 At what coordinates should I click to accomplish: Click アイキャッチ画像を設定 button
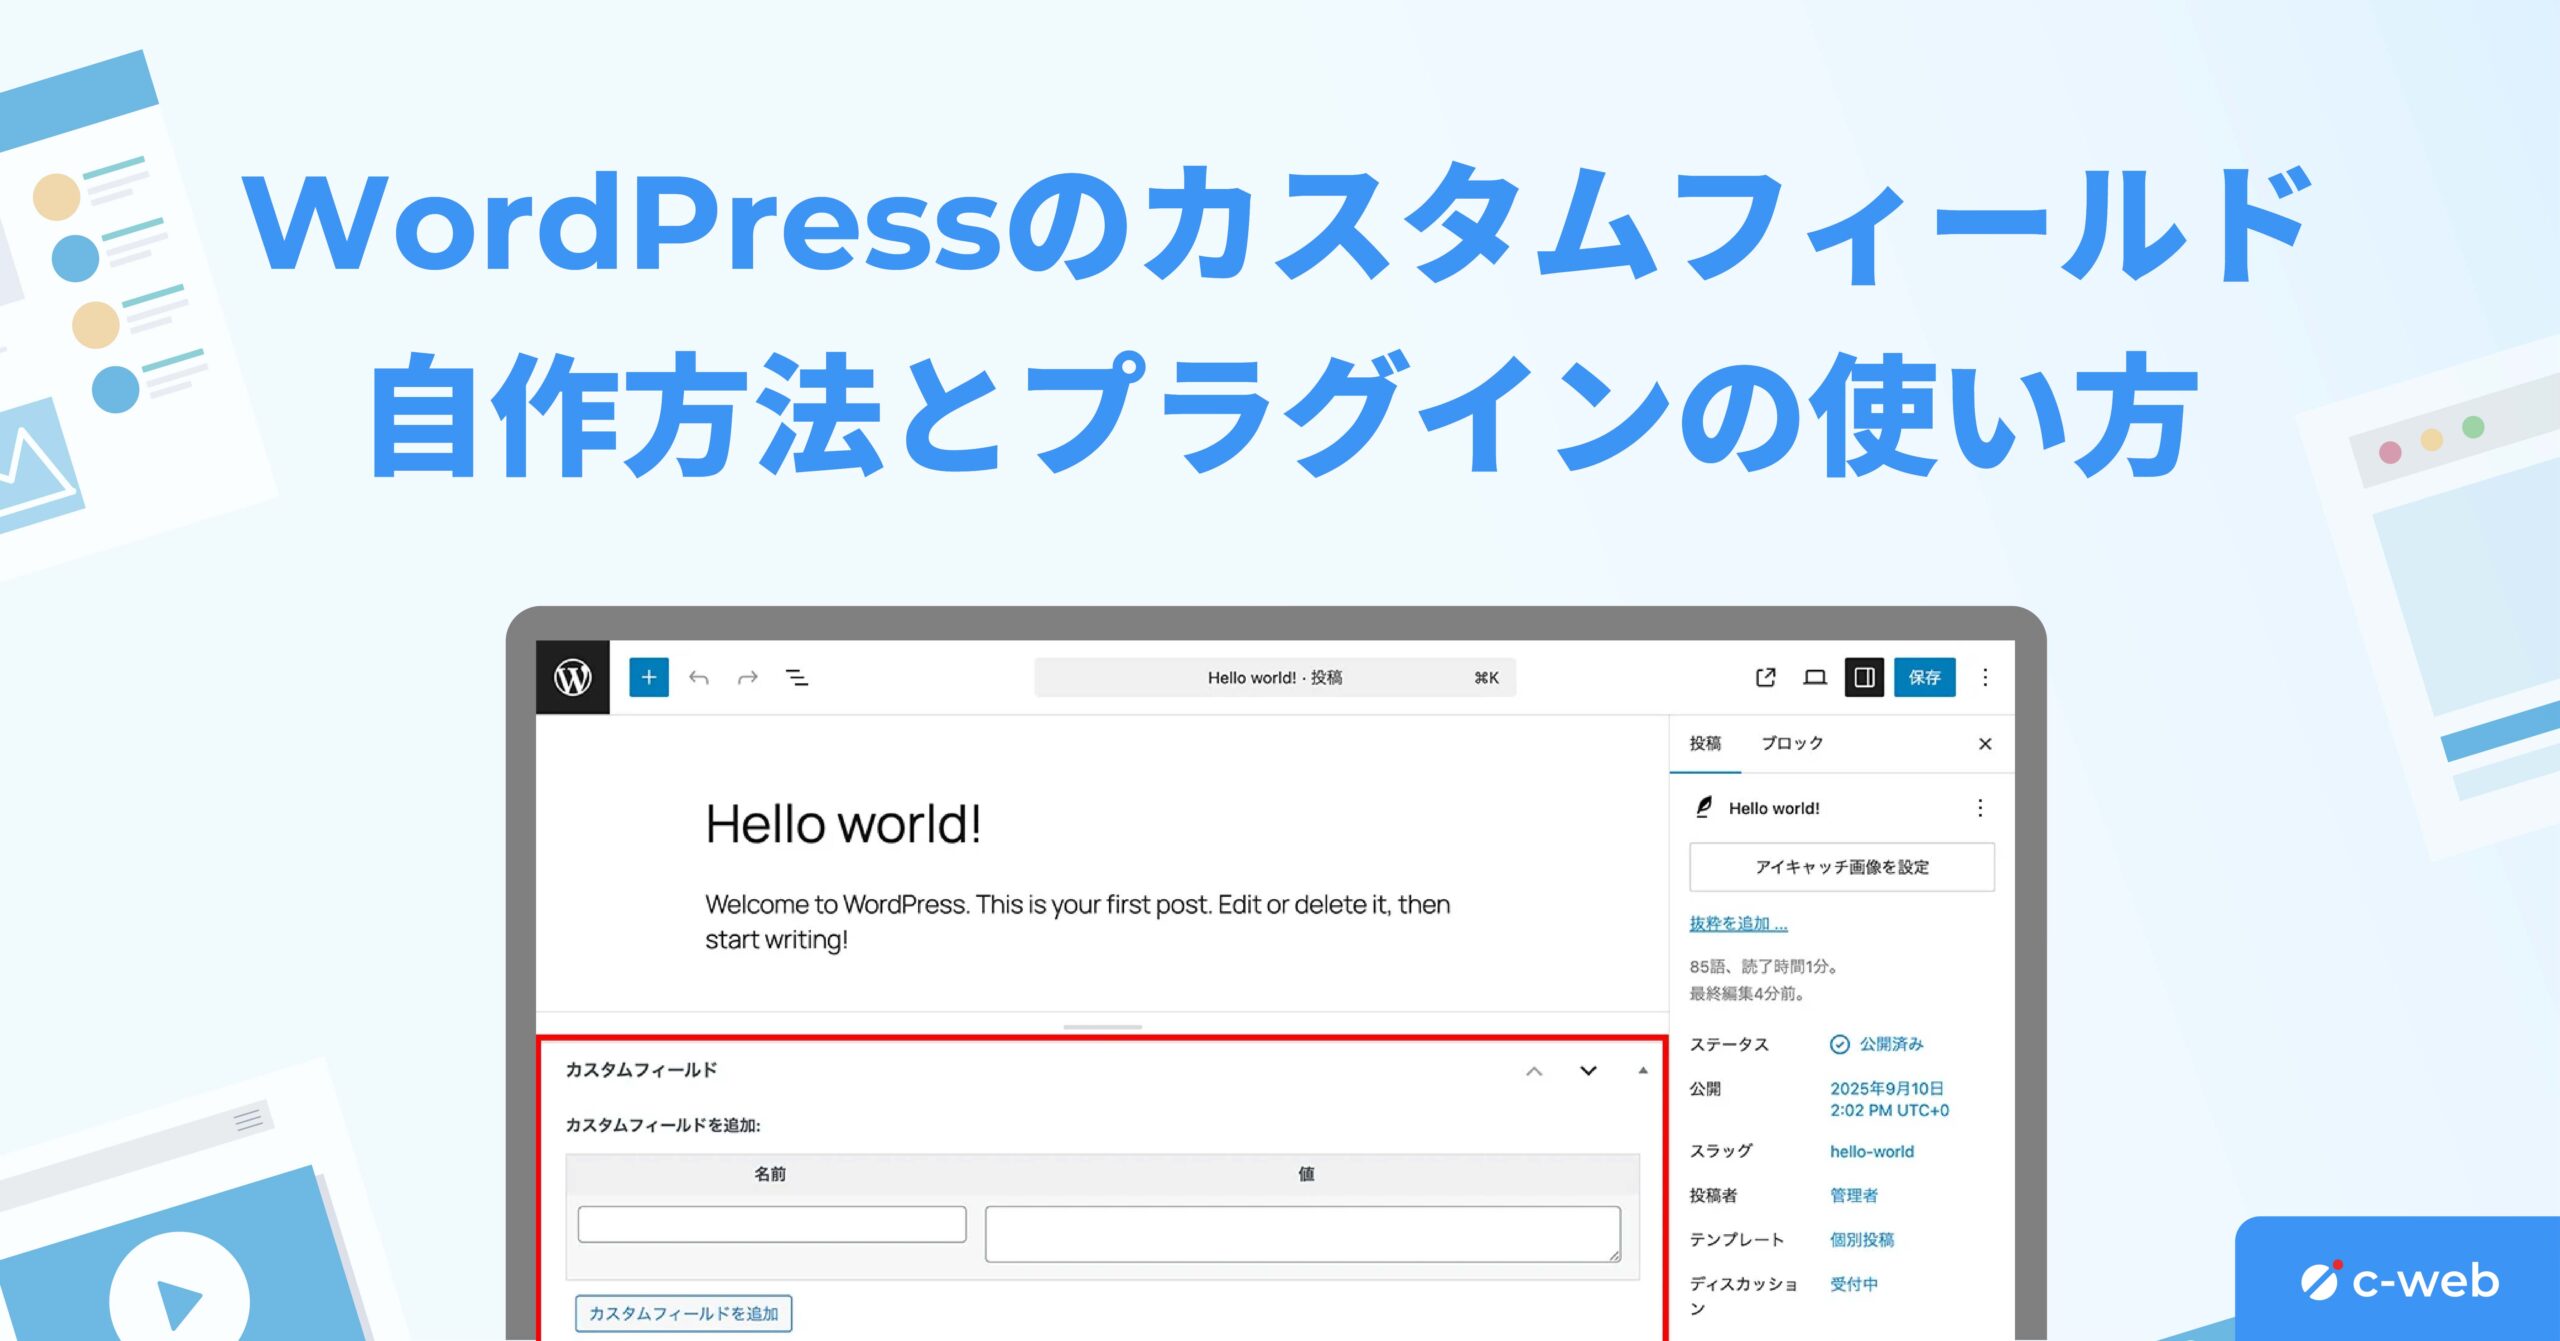click(x=1842, y=867)
